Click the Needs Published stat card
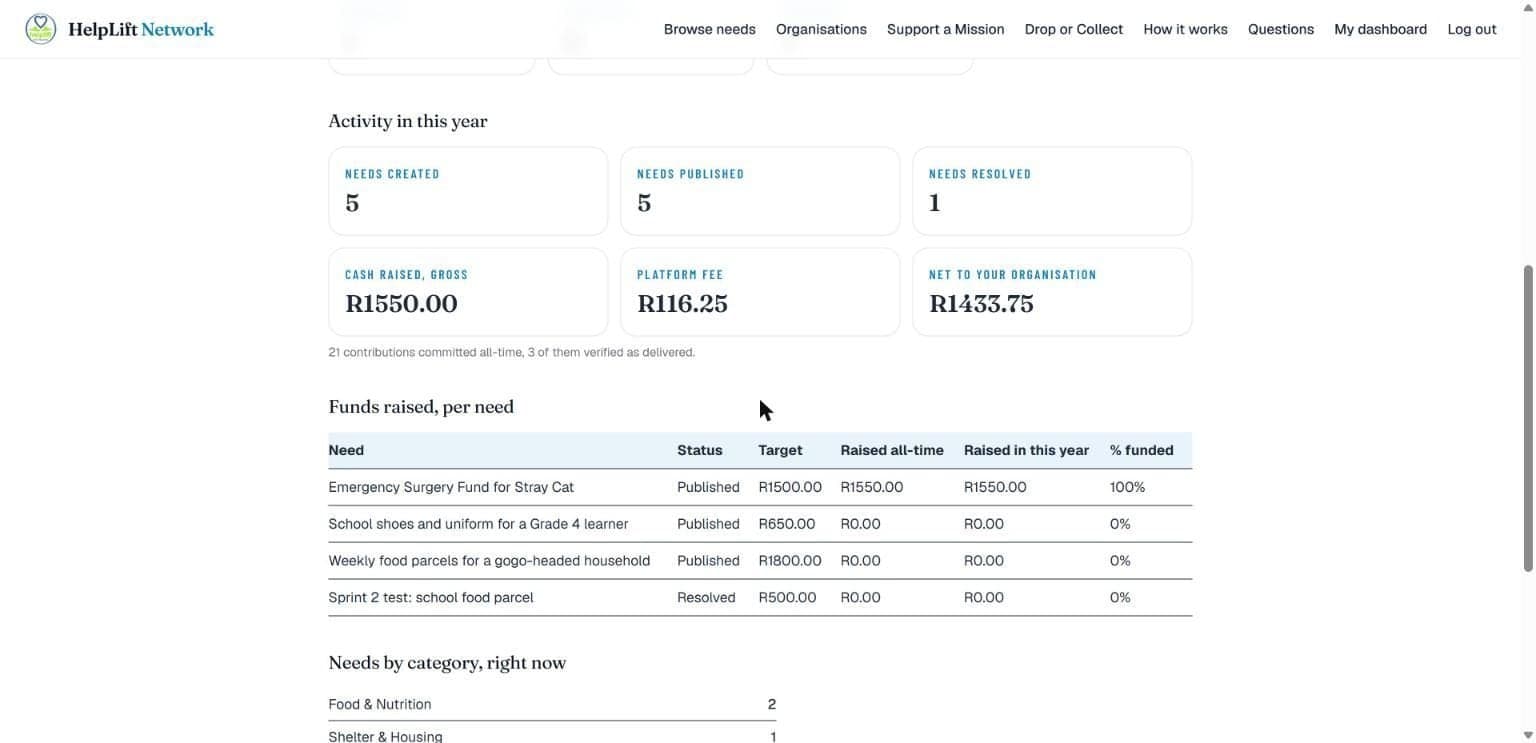1536x743 pixels. click(x=760, y=191)
